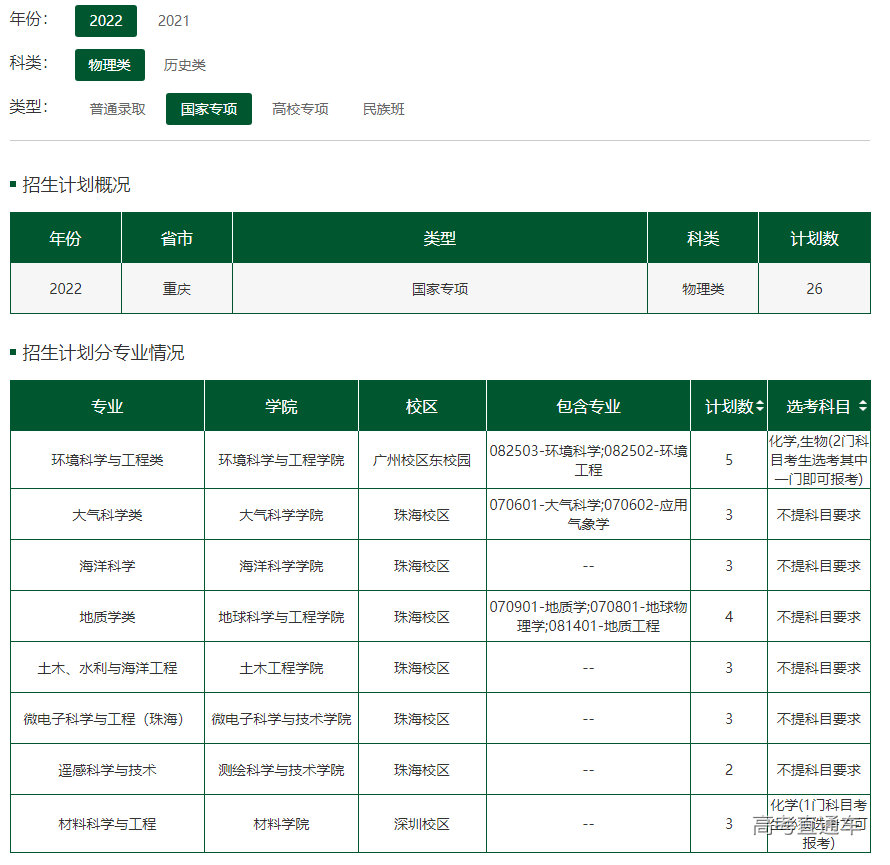Switch to 历史类 subject category

coord(184,65)
